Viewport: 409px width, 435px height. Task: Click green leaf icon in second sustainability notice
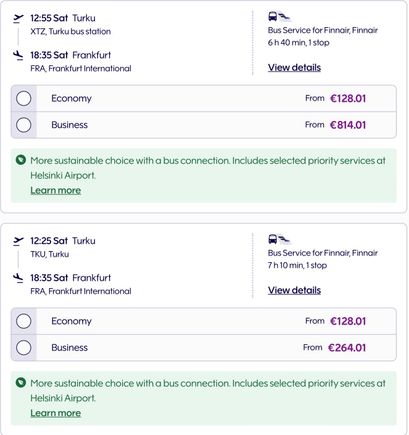(x=21, y=383)
